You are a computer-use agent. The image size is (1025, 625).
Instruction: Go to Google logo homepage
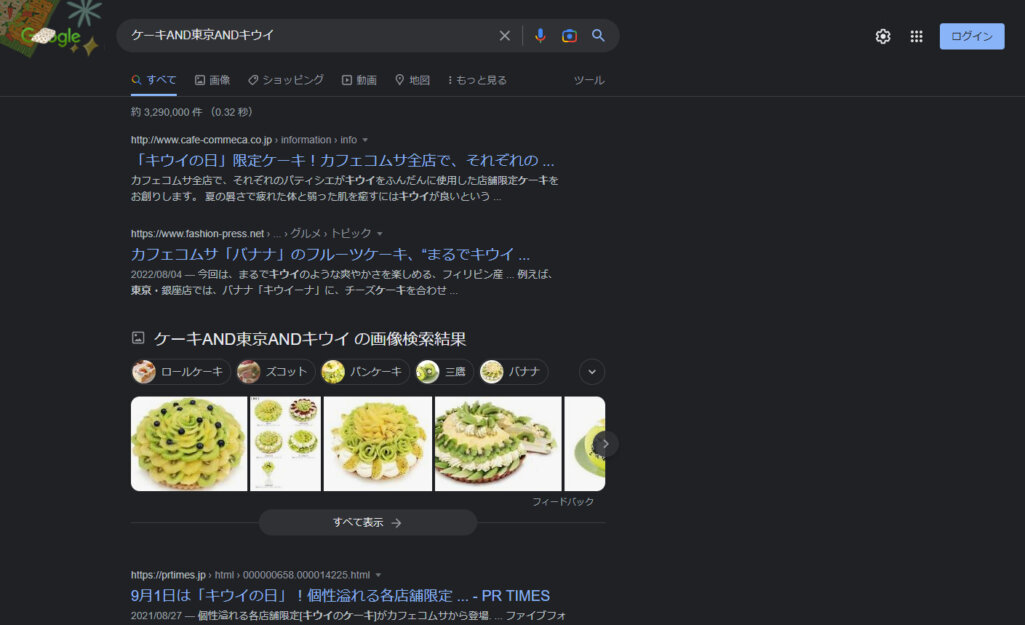pyautogui.click(x=51, y=36)
